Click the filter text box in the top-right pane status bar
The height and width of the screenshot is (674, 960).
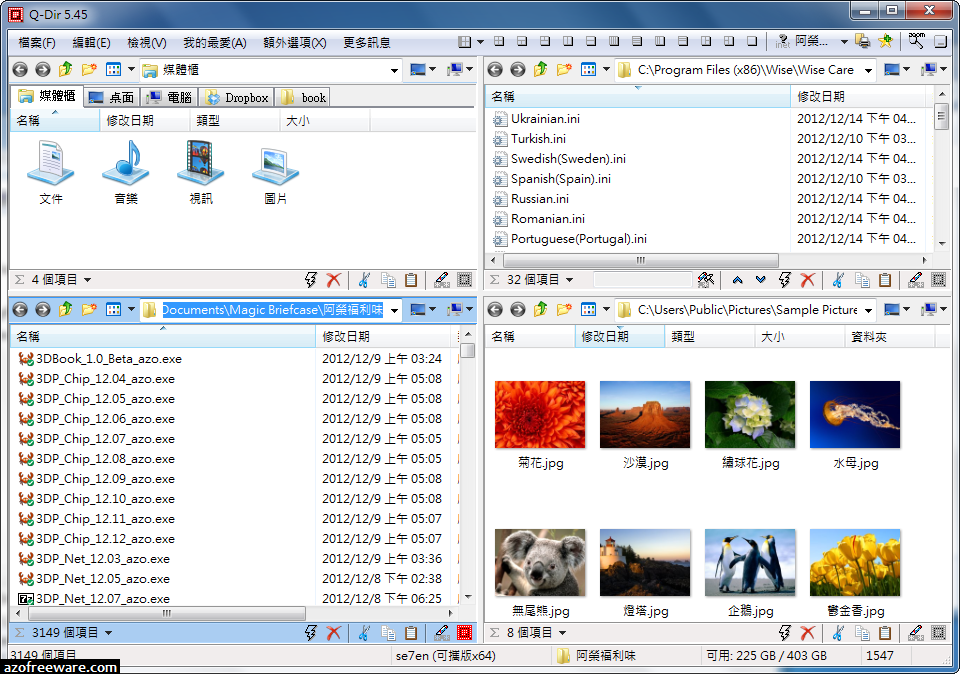pos(643,280)
